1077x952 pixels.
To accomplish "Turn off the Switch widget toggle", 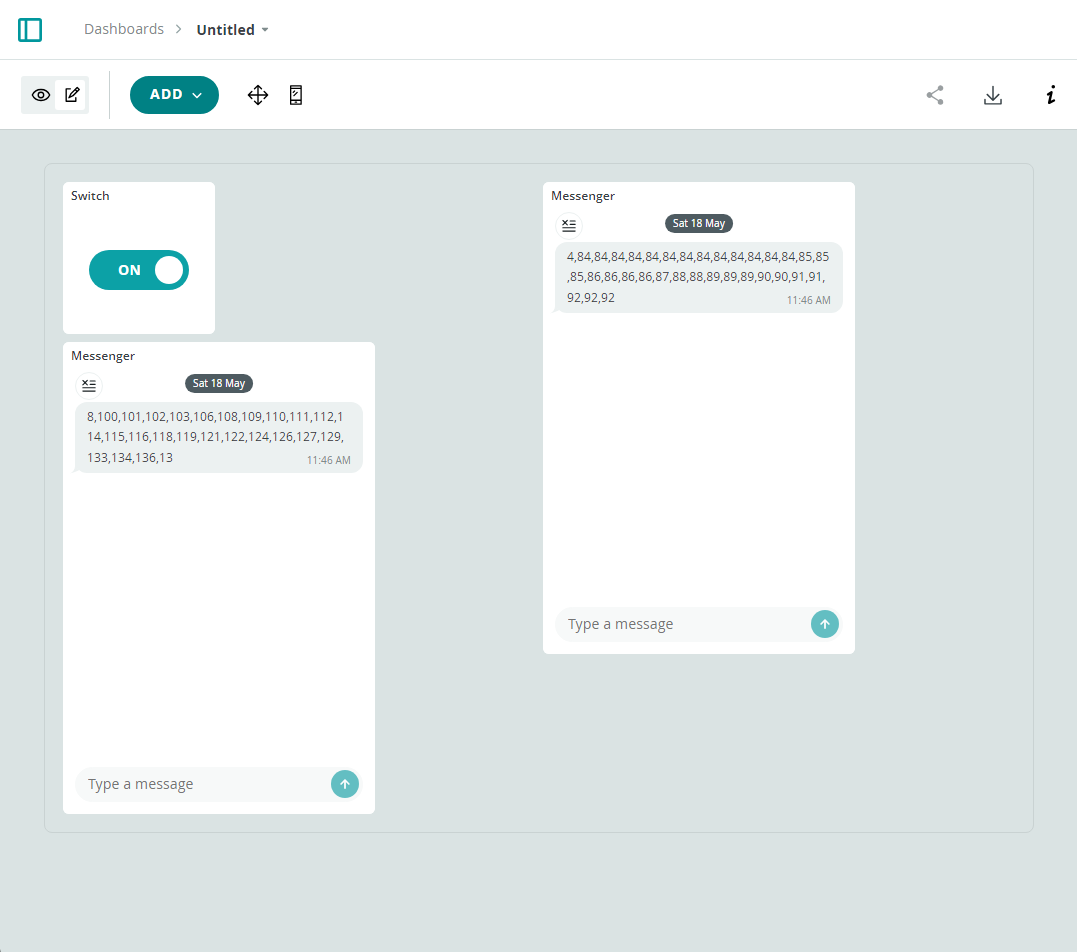I will (139, 270).
